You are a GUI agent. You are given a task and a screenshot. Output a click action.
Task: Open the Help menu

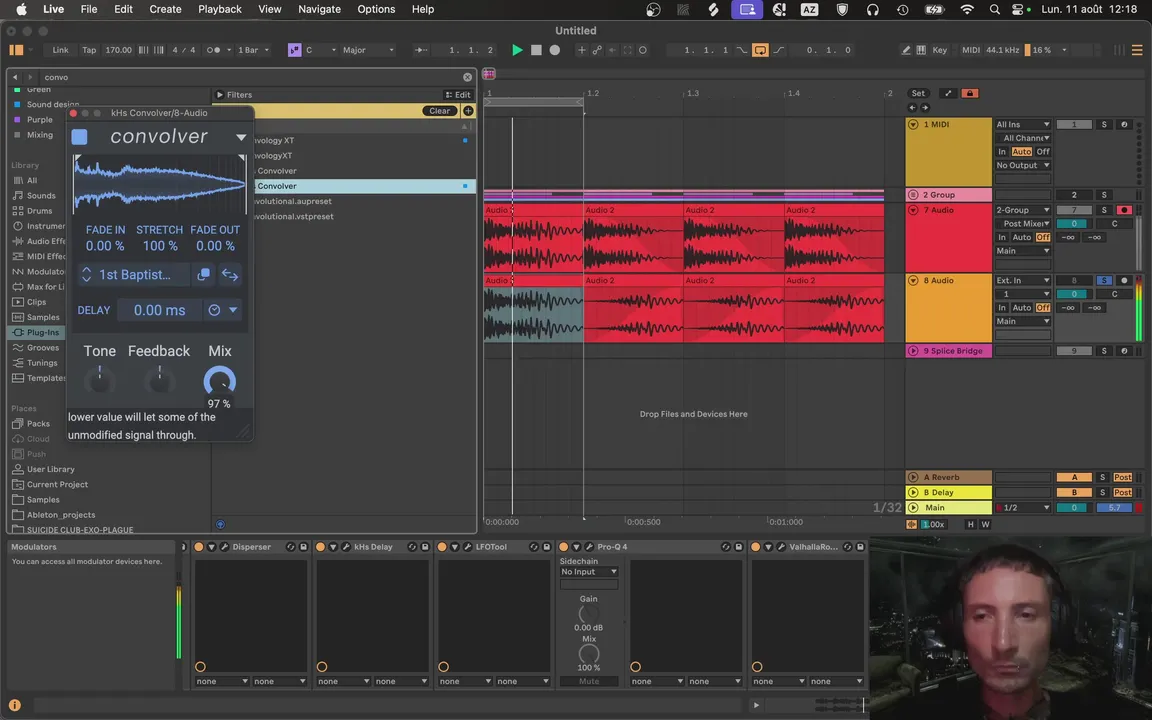[x=422, y=10]
